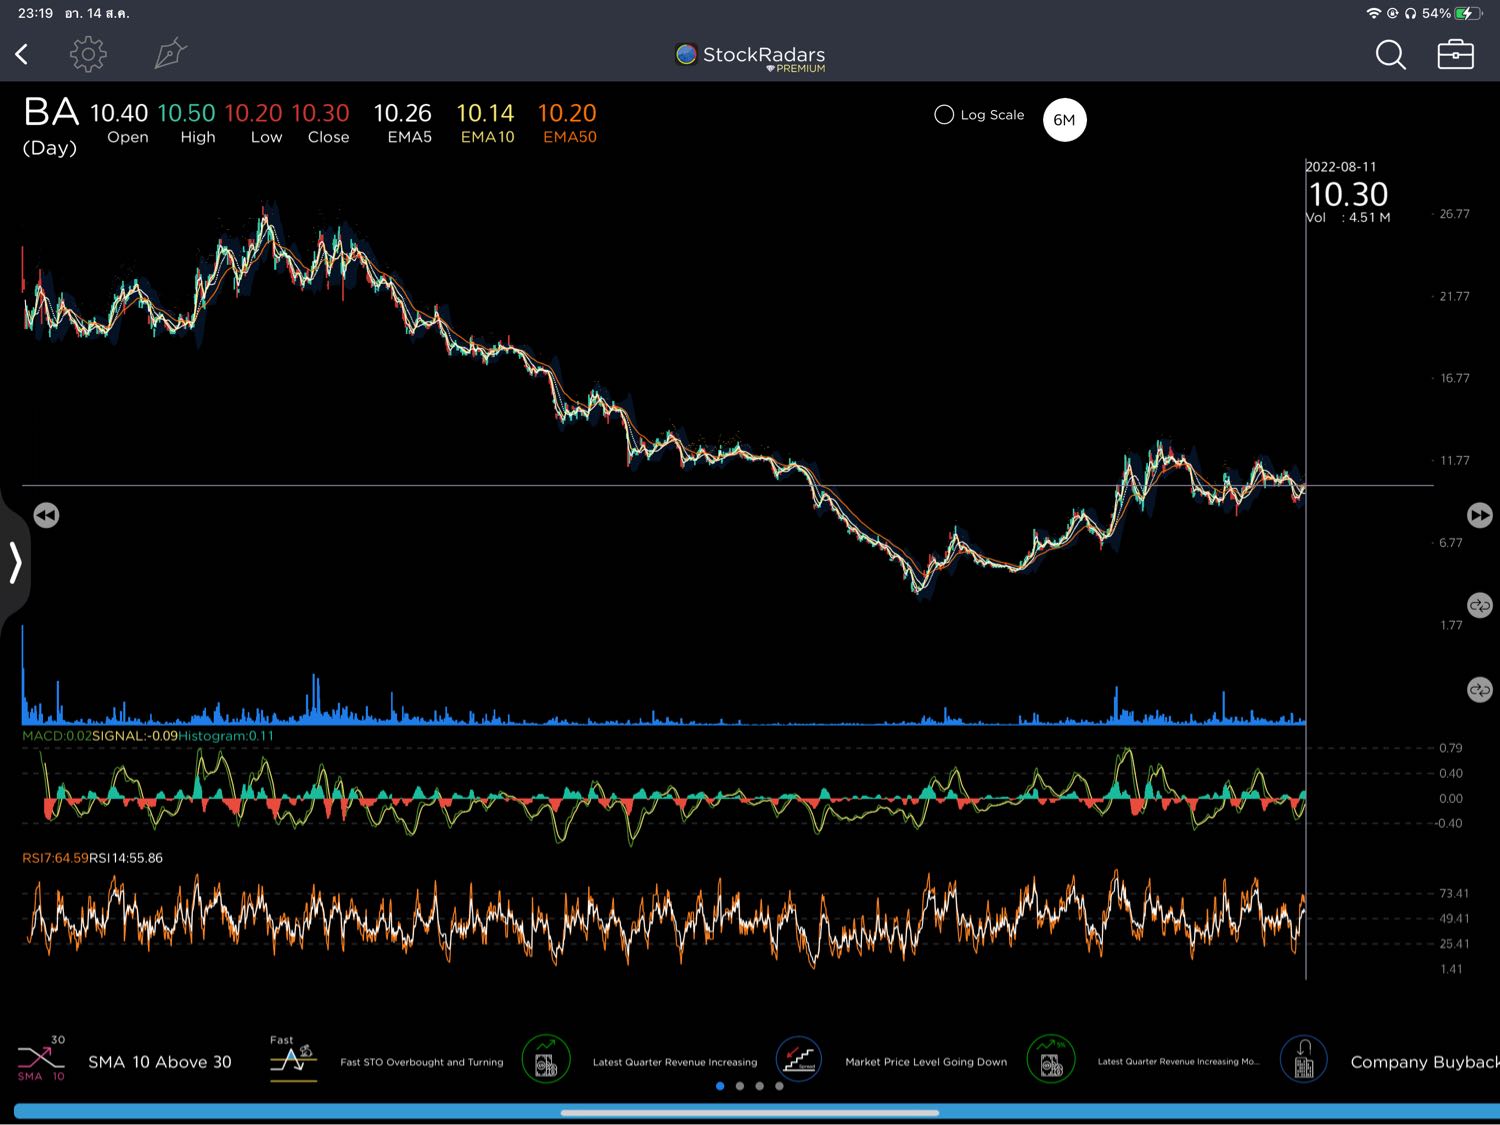The image size is (1500, 1125).
Task: Open the portfolio briefcase icon
Action: pyautogui.click(x=1455, y=55)
